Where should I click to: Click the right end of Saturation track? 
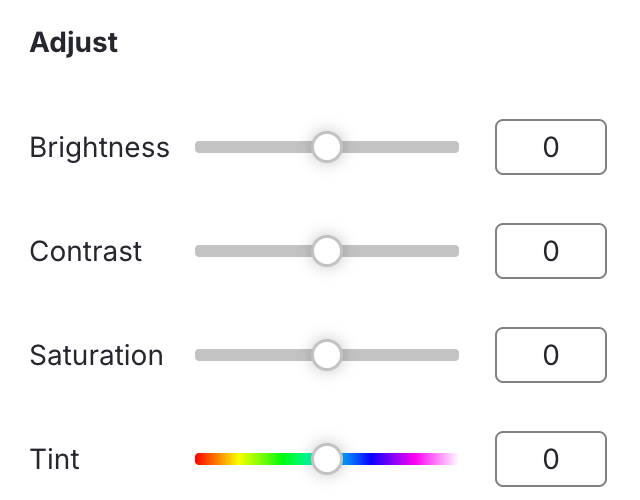click(x=453, y=355)
